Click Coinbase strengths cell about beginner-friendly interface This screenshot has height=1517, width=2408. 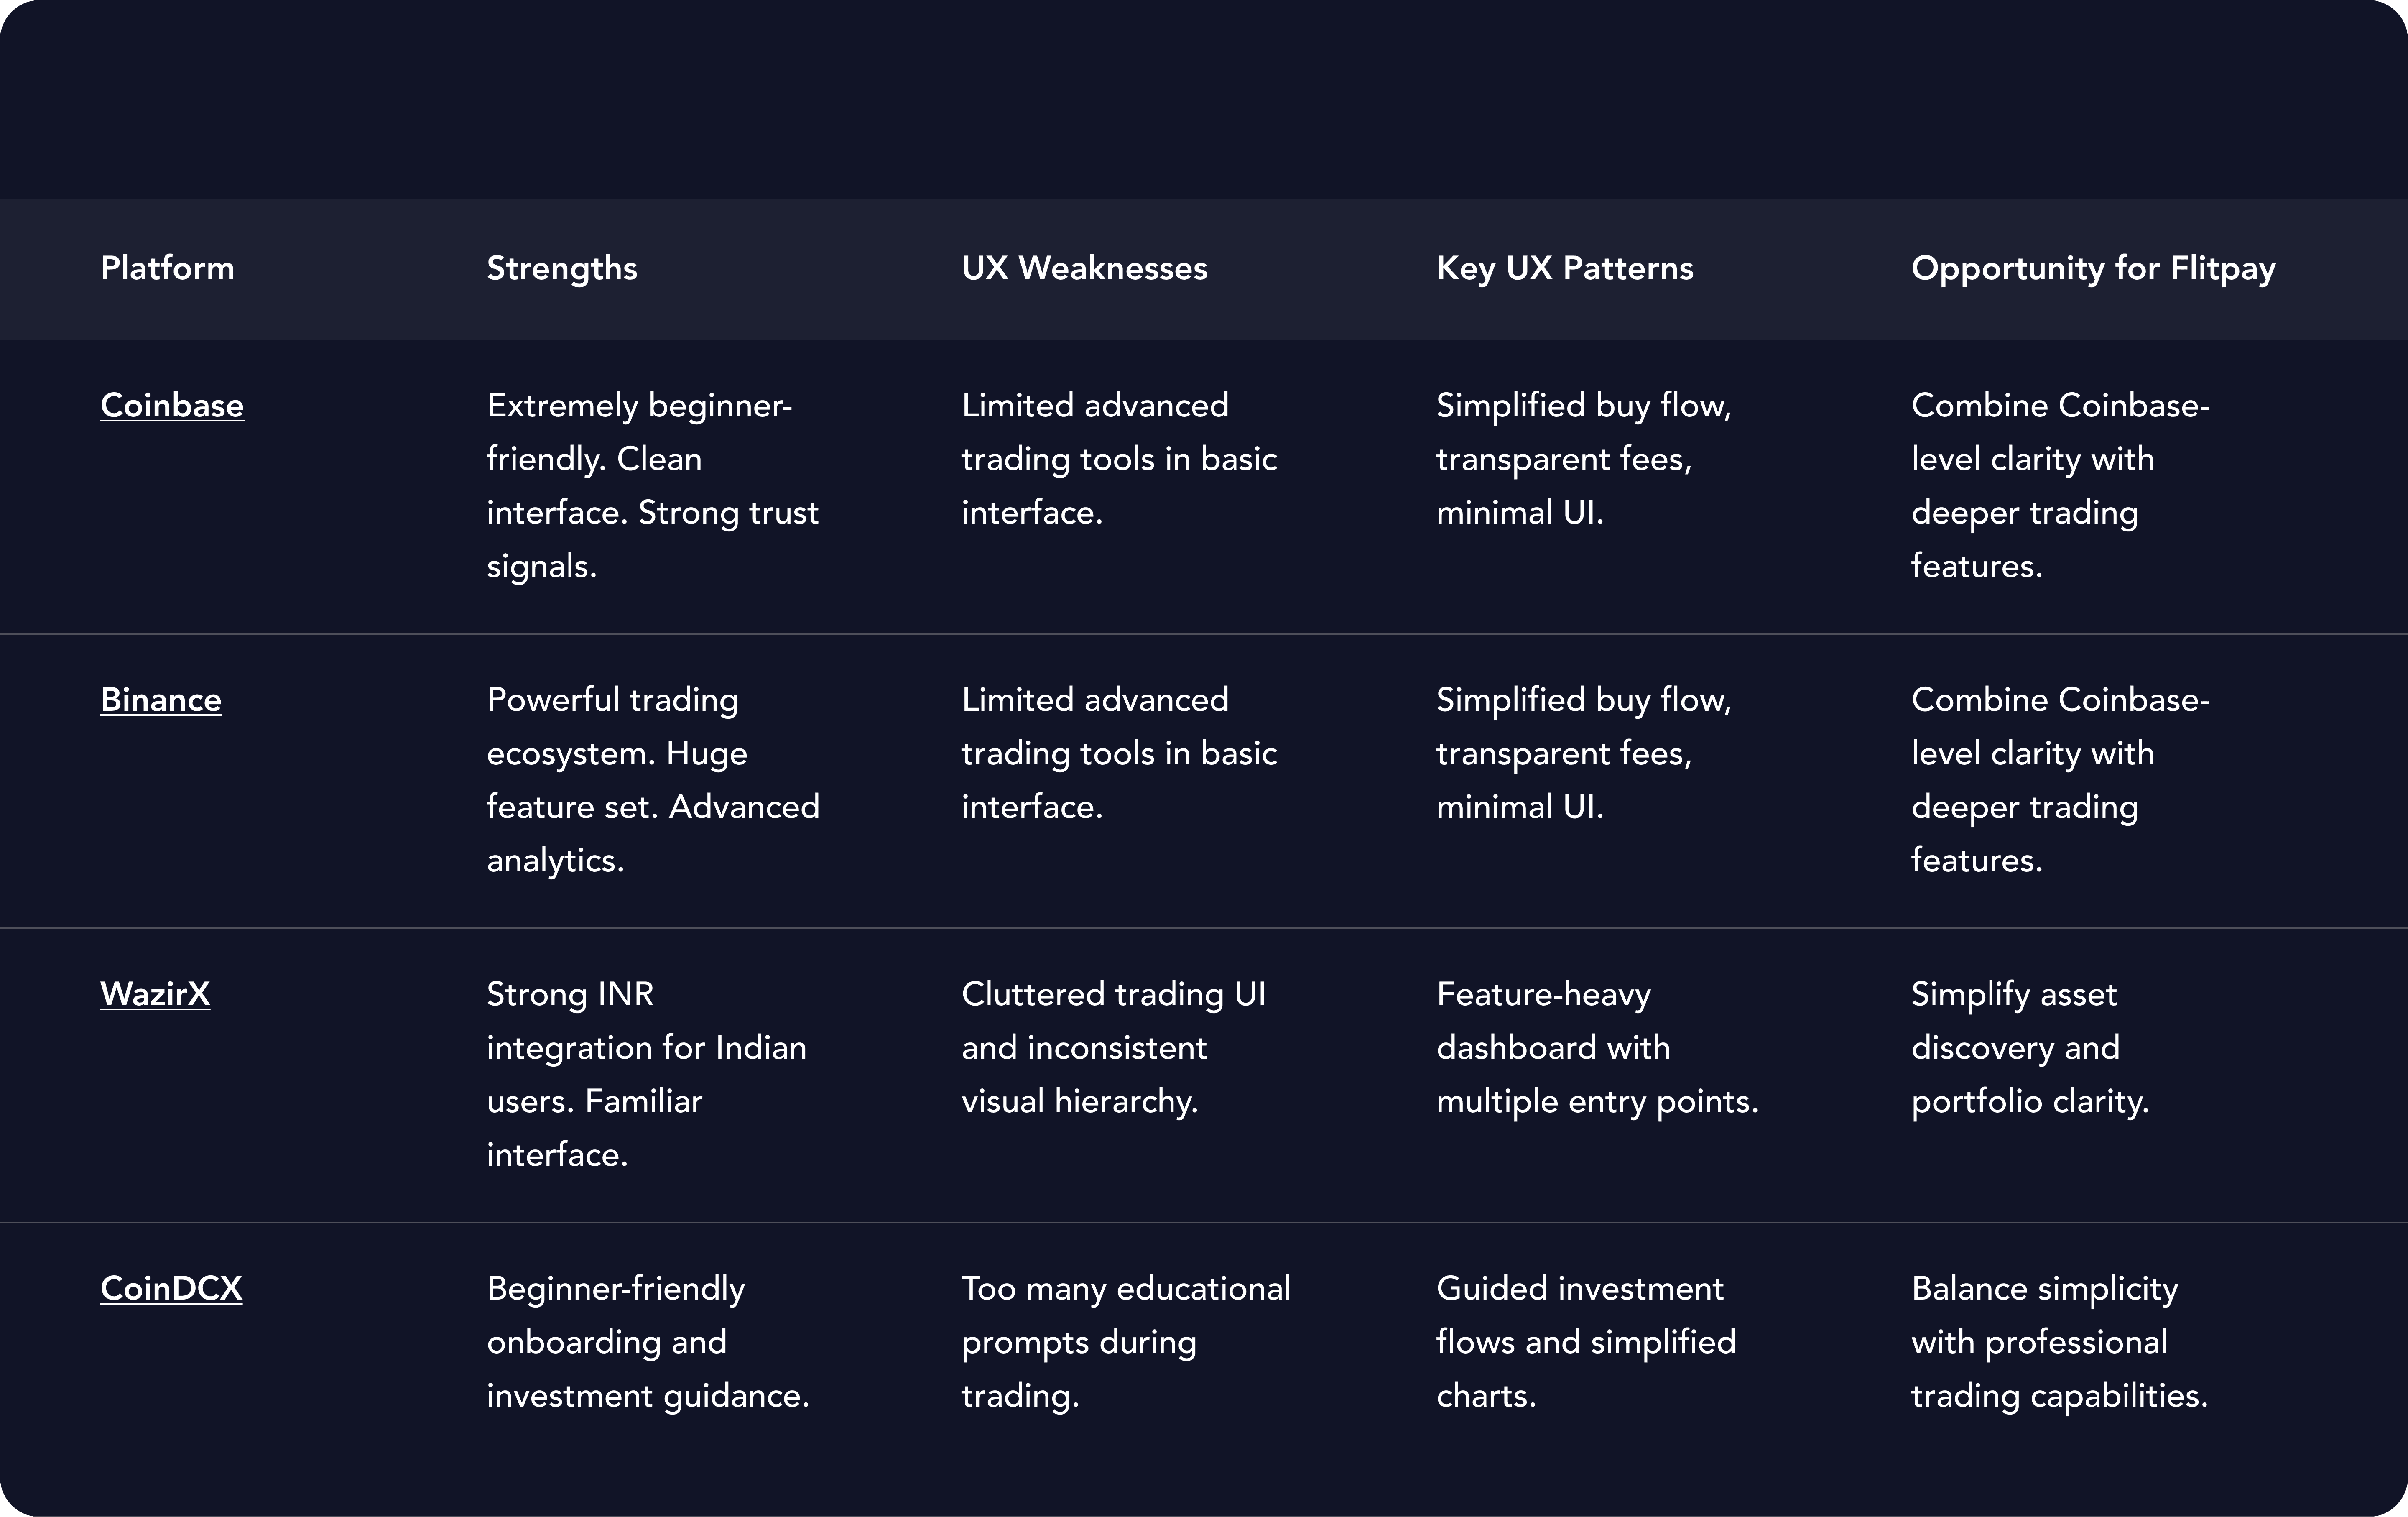[653, 485]
